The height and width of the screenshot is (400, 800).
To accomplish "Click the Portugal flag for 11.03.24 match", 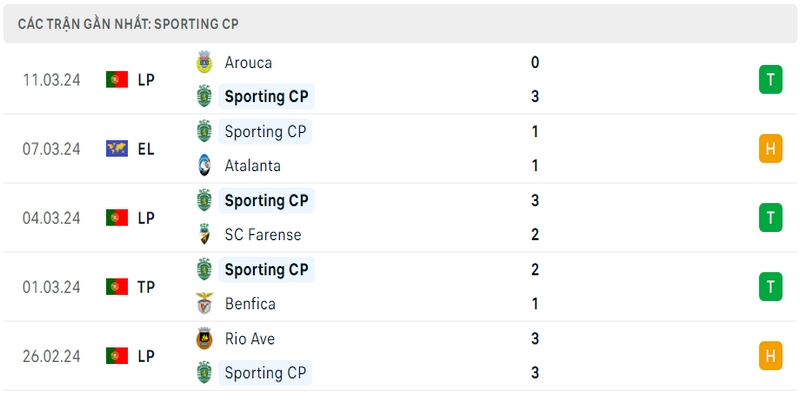I will click(x=117, y=79).
